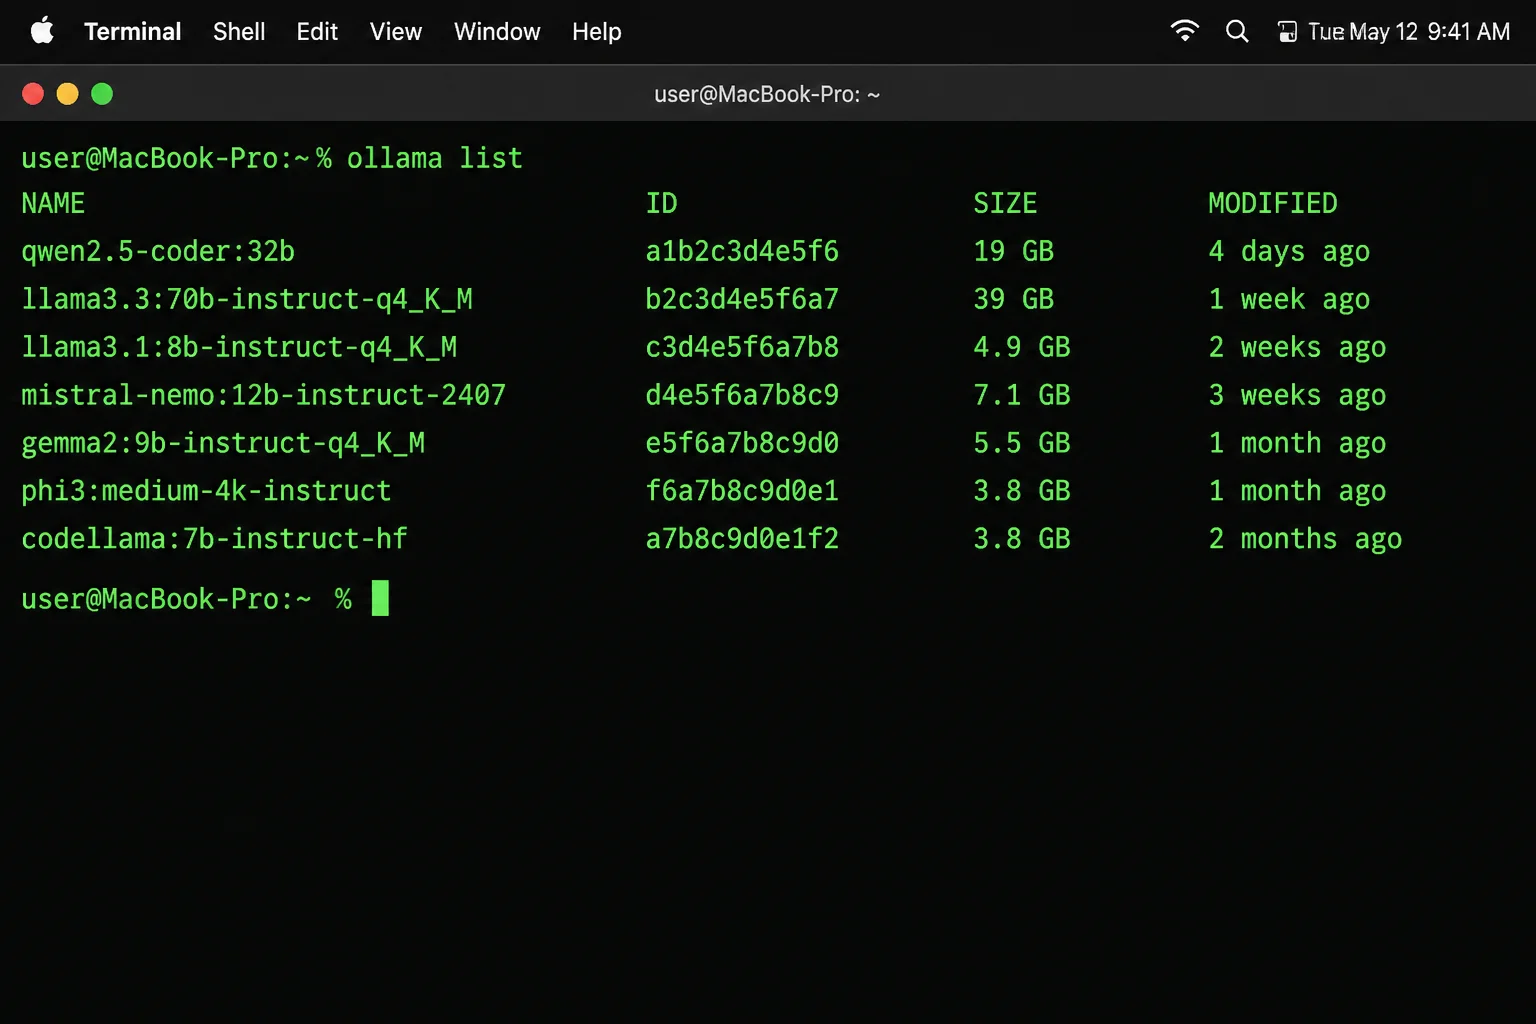Close the Terminal window with red button

click(x=33, y=94)
